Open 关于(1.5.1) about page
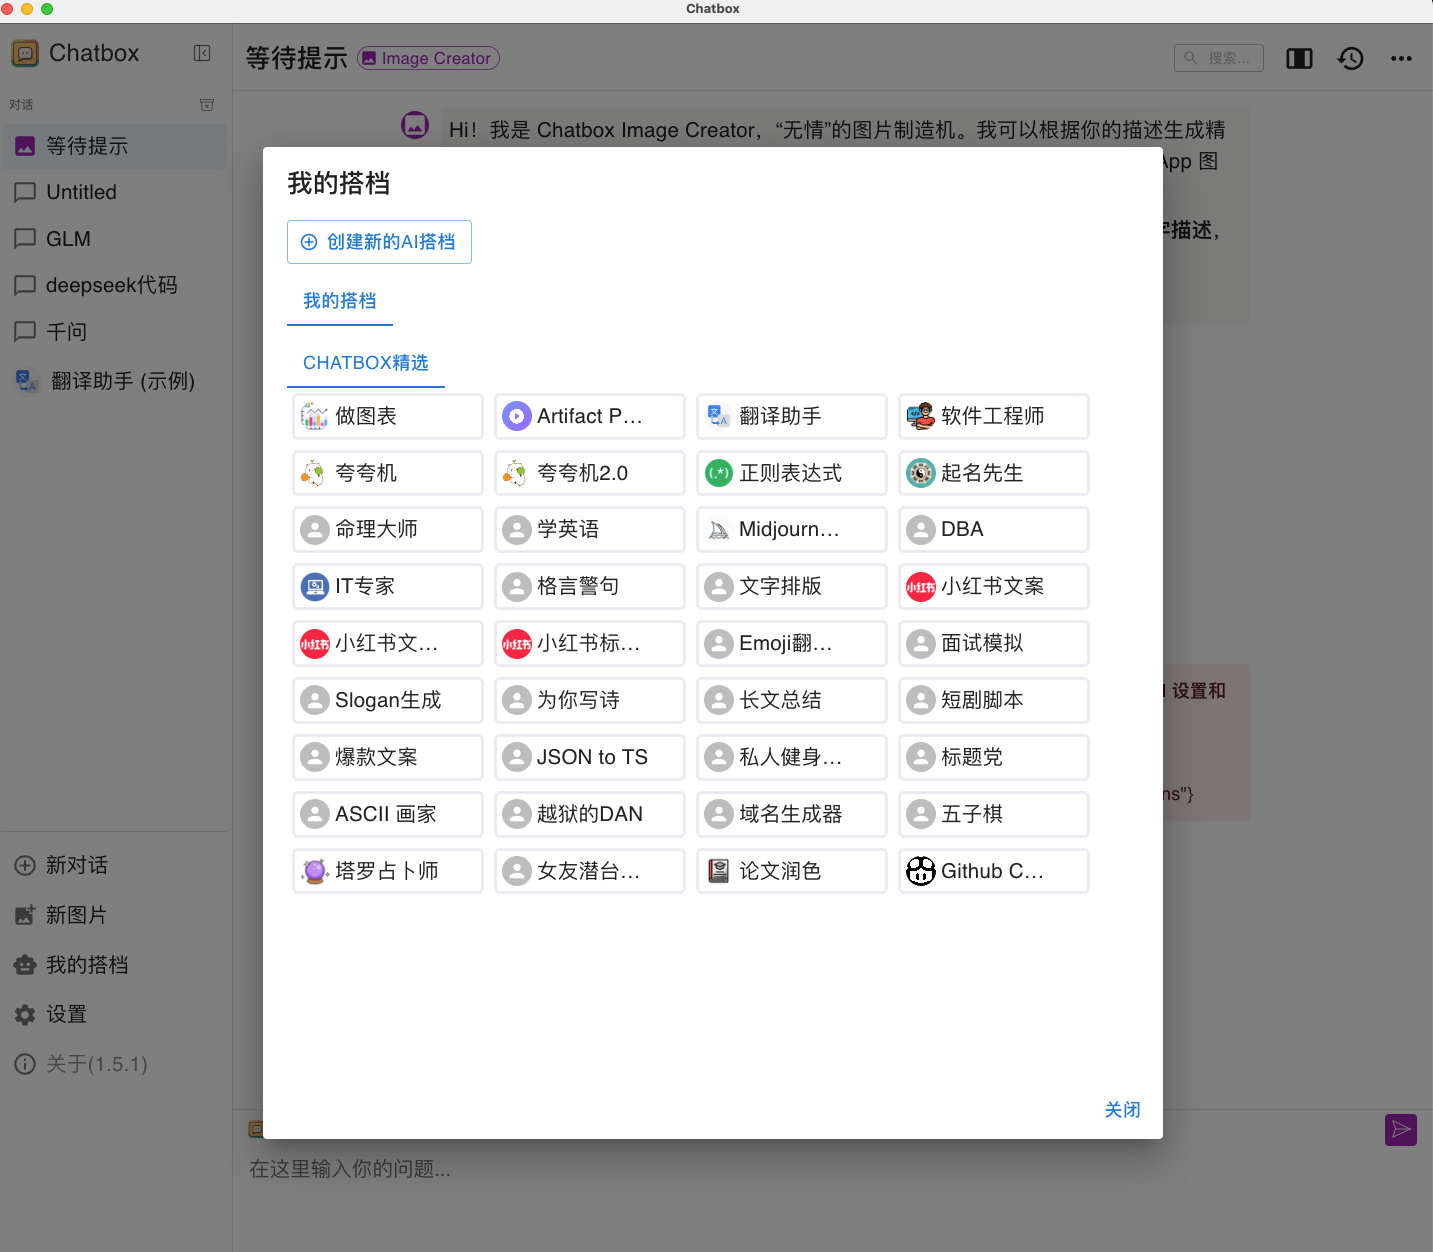 [114, 1064]
